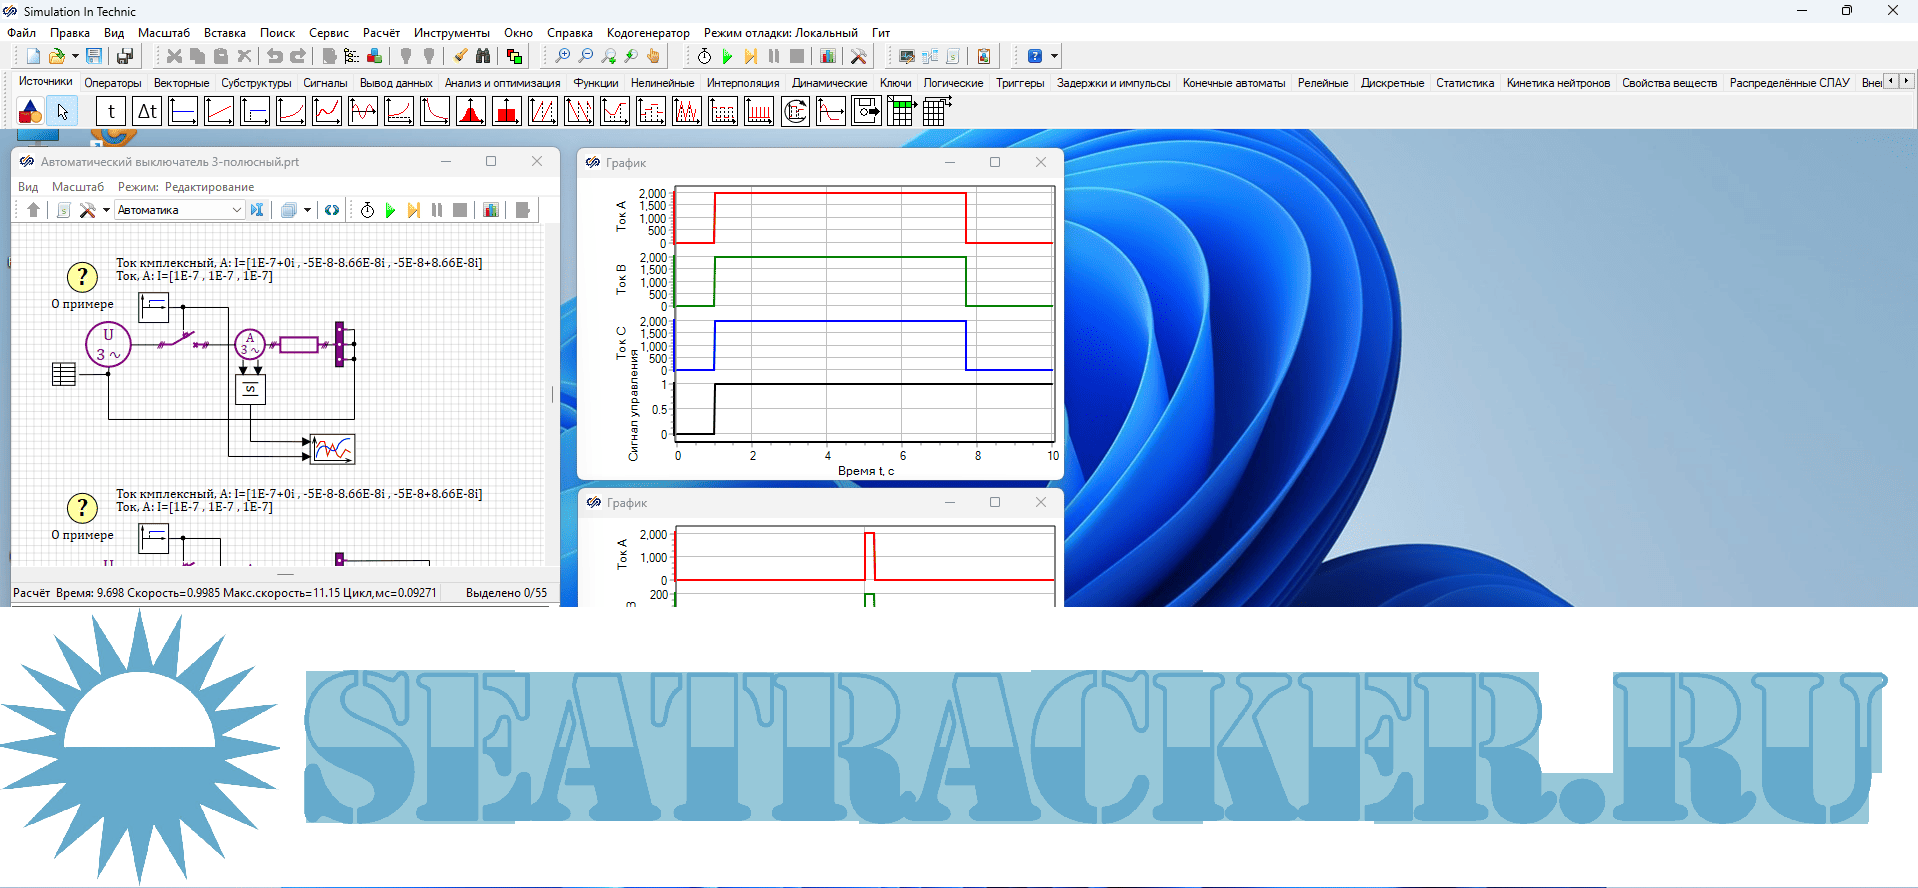Expand the dropdown arrow beside the help icon
The width and height of the screenshot is (1918, 888).
point(1054,56)
